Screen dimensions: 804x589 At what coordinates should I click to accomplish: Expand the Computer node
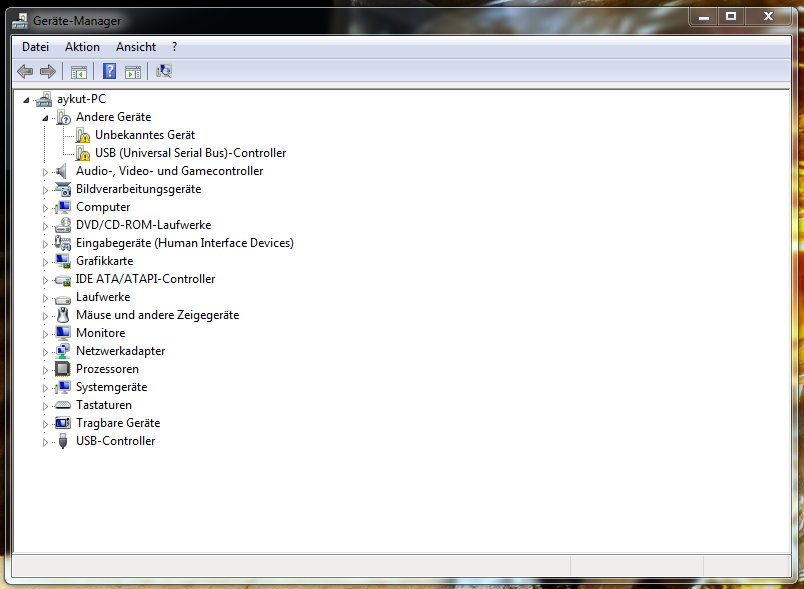[x=45, y=208]
